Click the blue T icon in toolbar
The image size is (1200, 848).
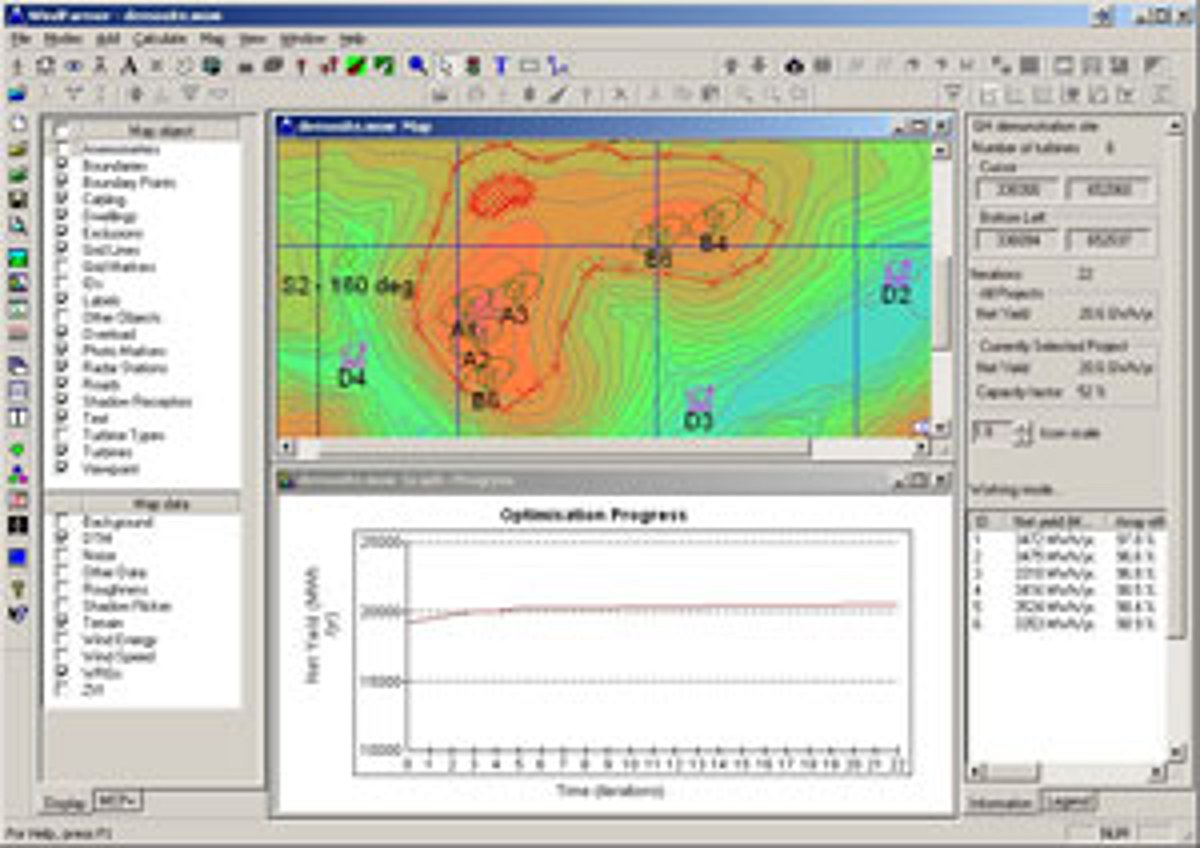(x=501, y=66)
